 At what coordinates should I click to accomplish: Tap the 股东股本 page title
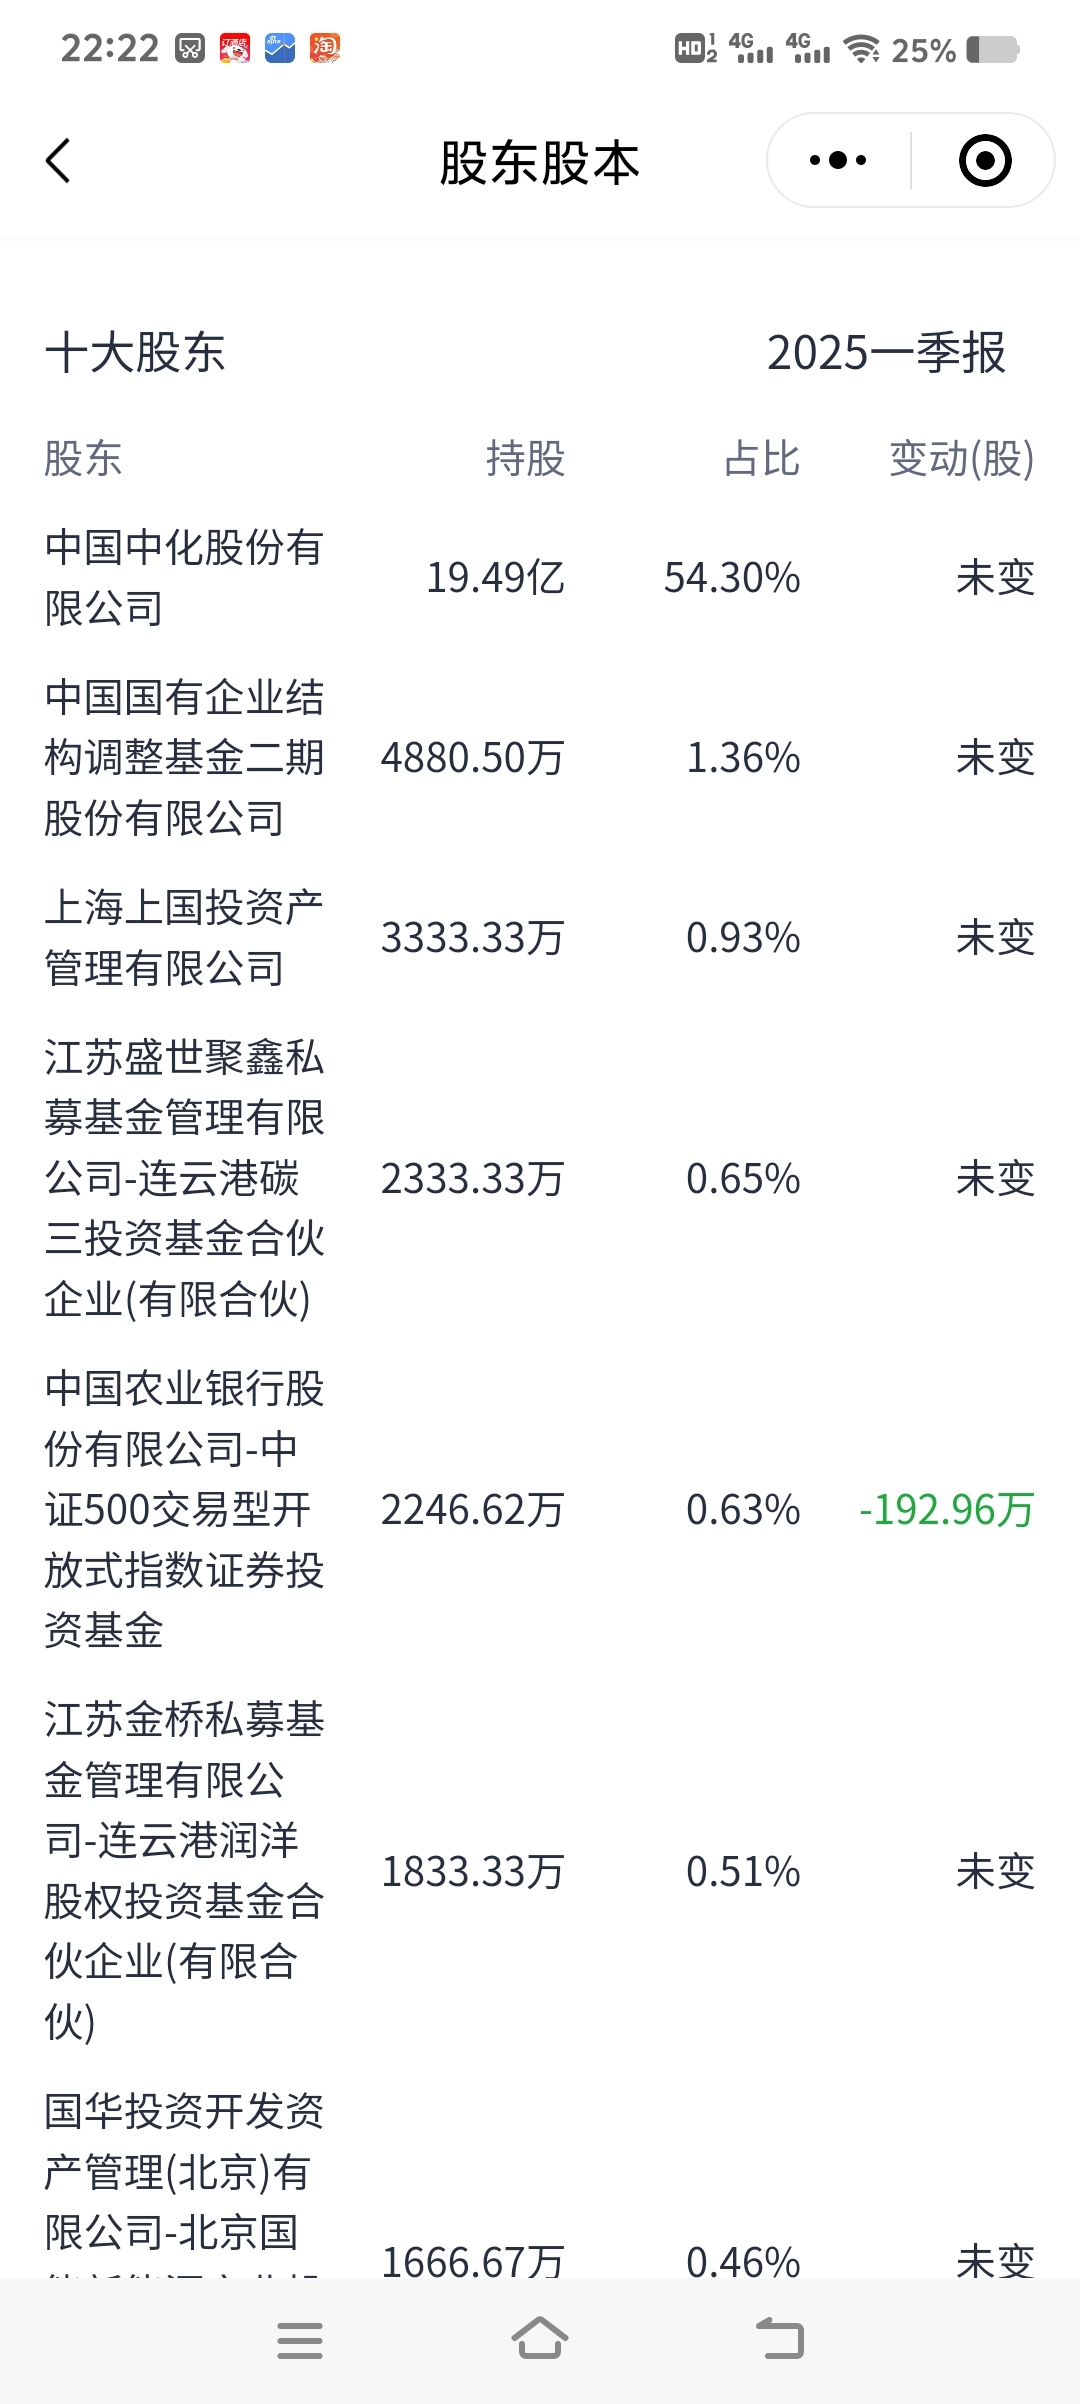tap(540, 163)
